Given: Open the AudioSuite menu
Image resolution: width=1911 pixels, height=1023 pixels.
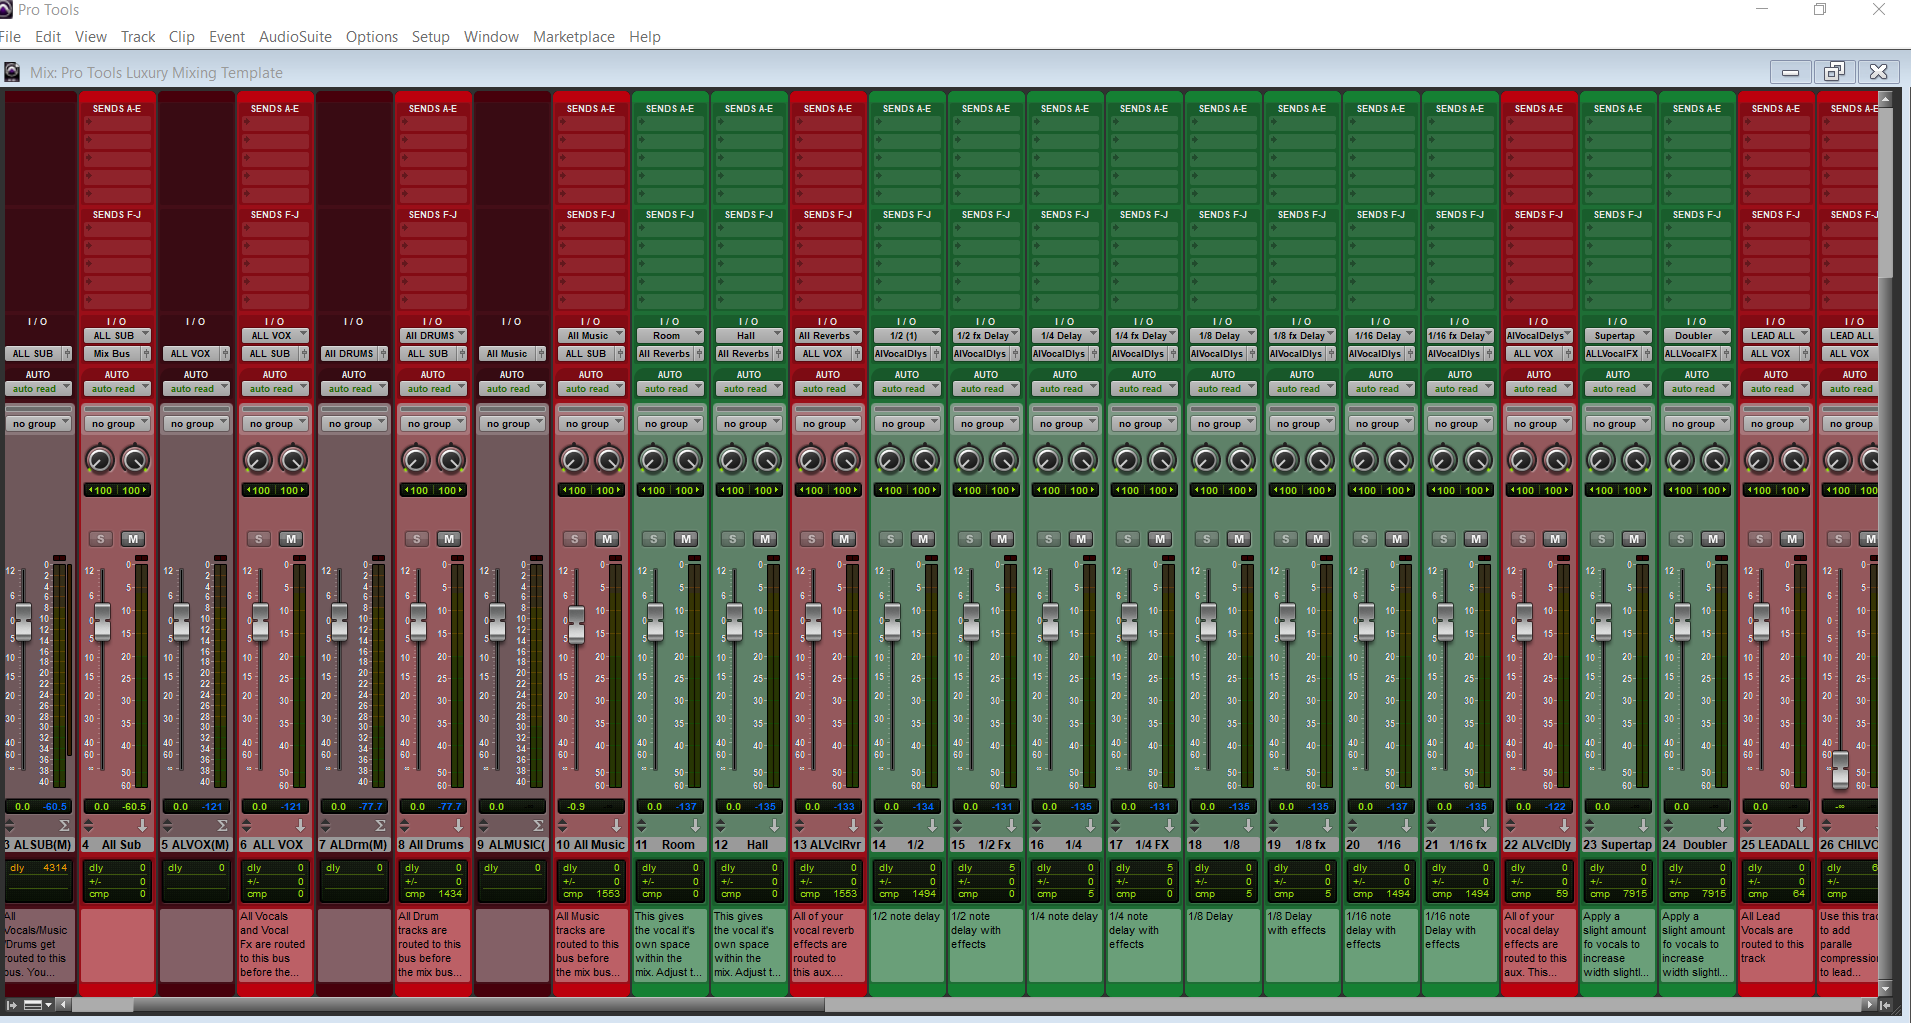Looking at the screenshot, I should coord(295,37).
